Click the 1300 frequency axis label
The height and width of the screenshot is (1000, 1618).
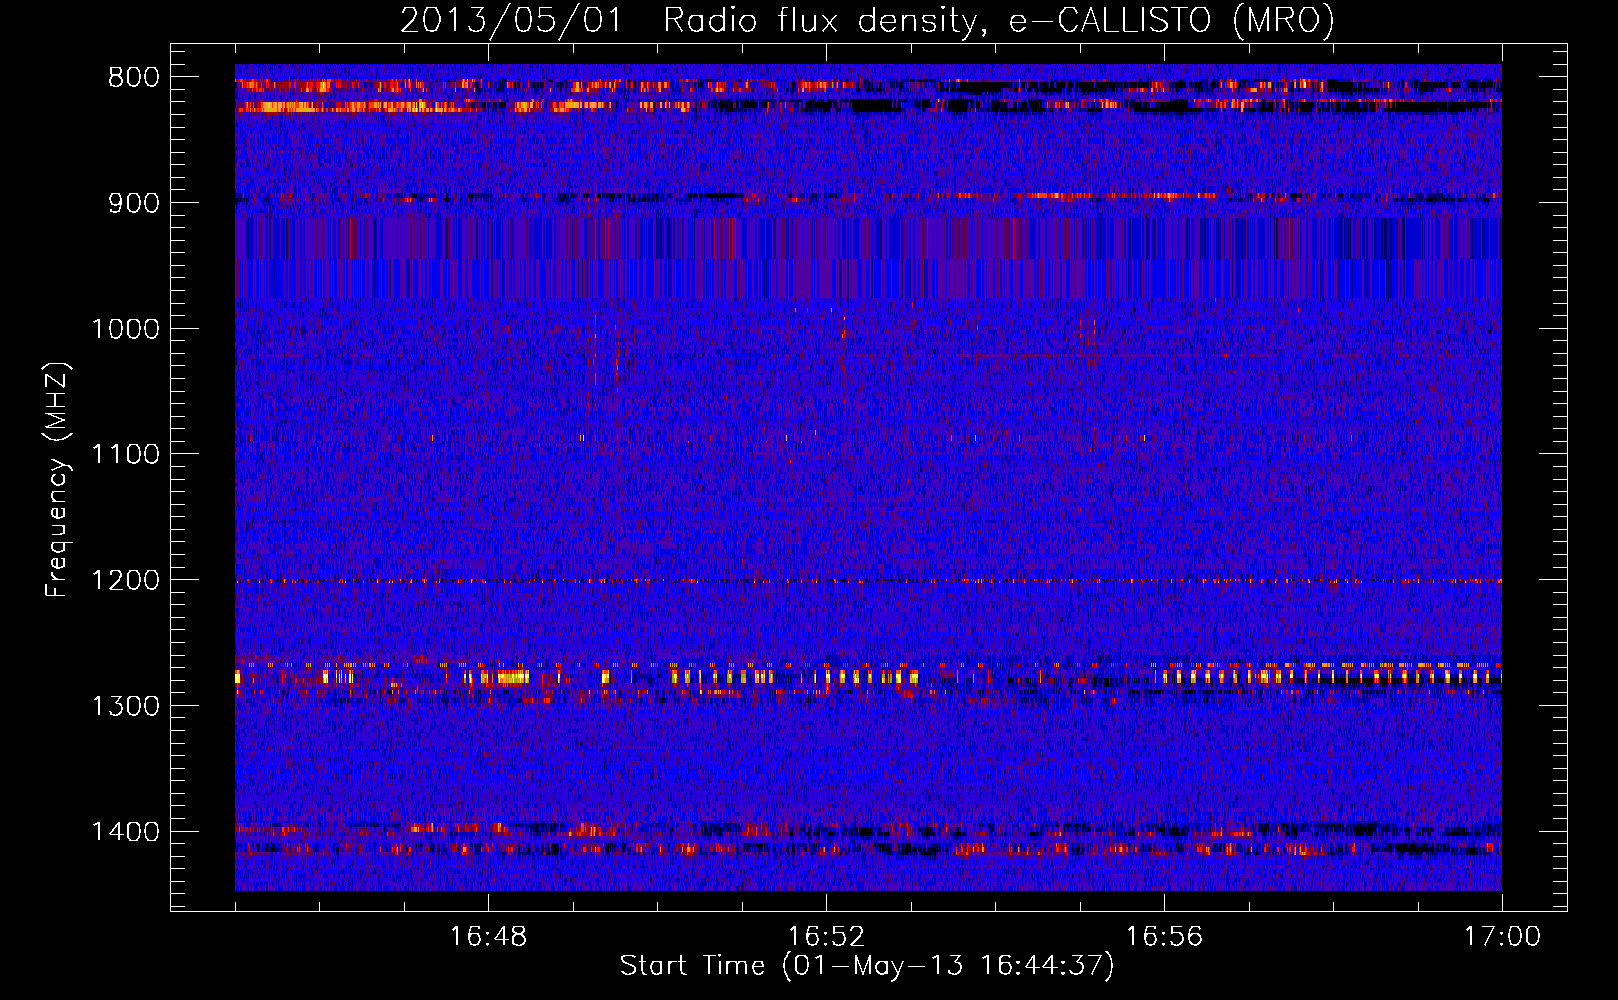tap(125, 706)
